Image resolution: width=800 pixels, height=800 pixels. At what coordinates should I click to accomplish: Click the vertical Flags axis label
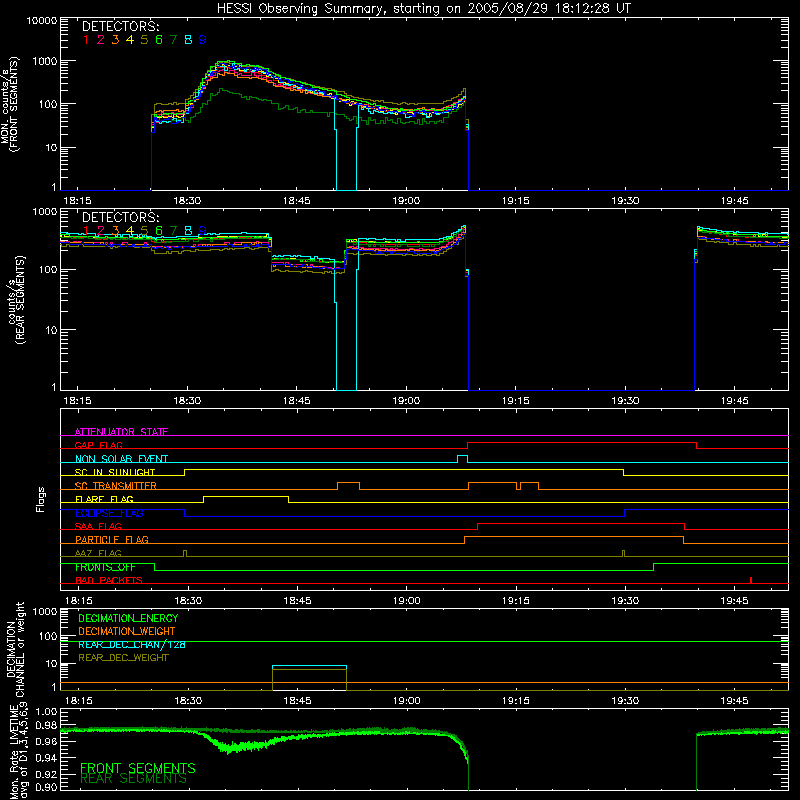click(40, 499)
